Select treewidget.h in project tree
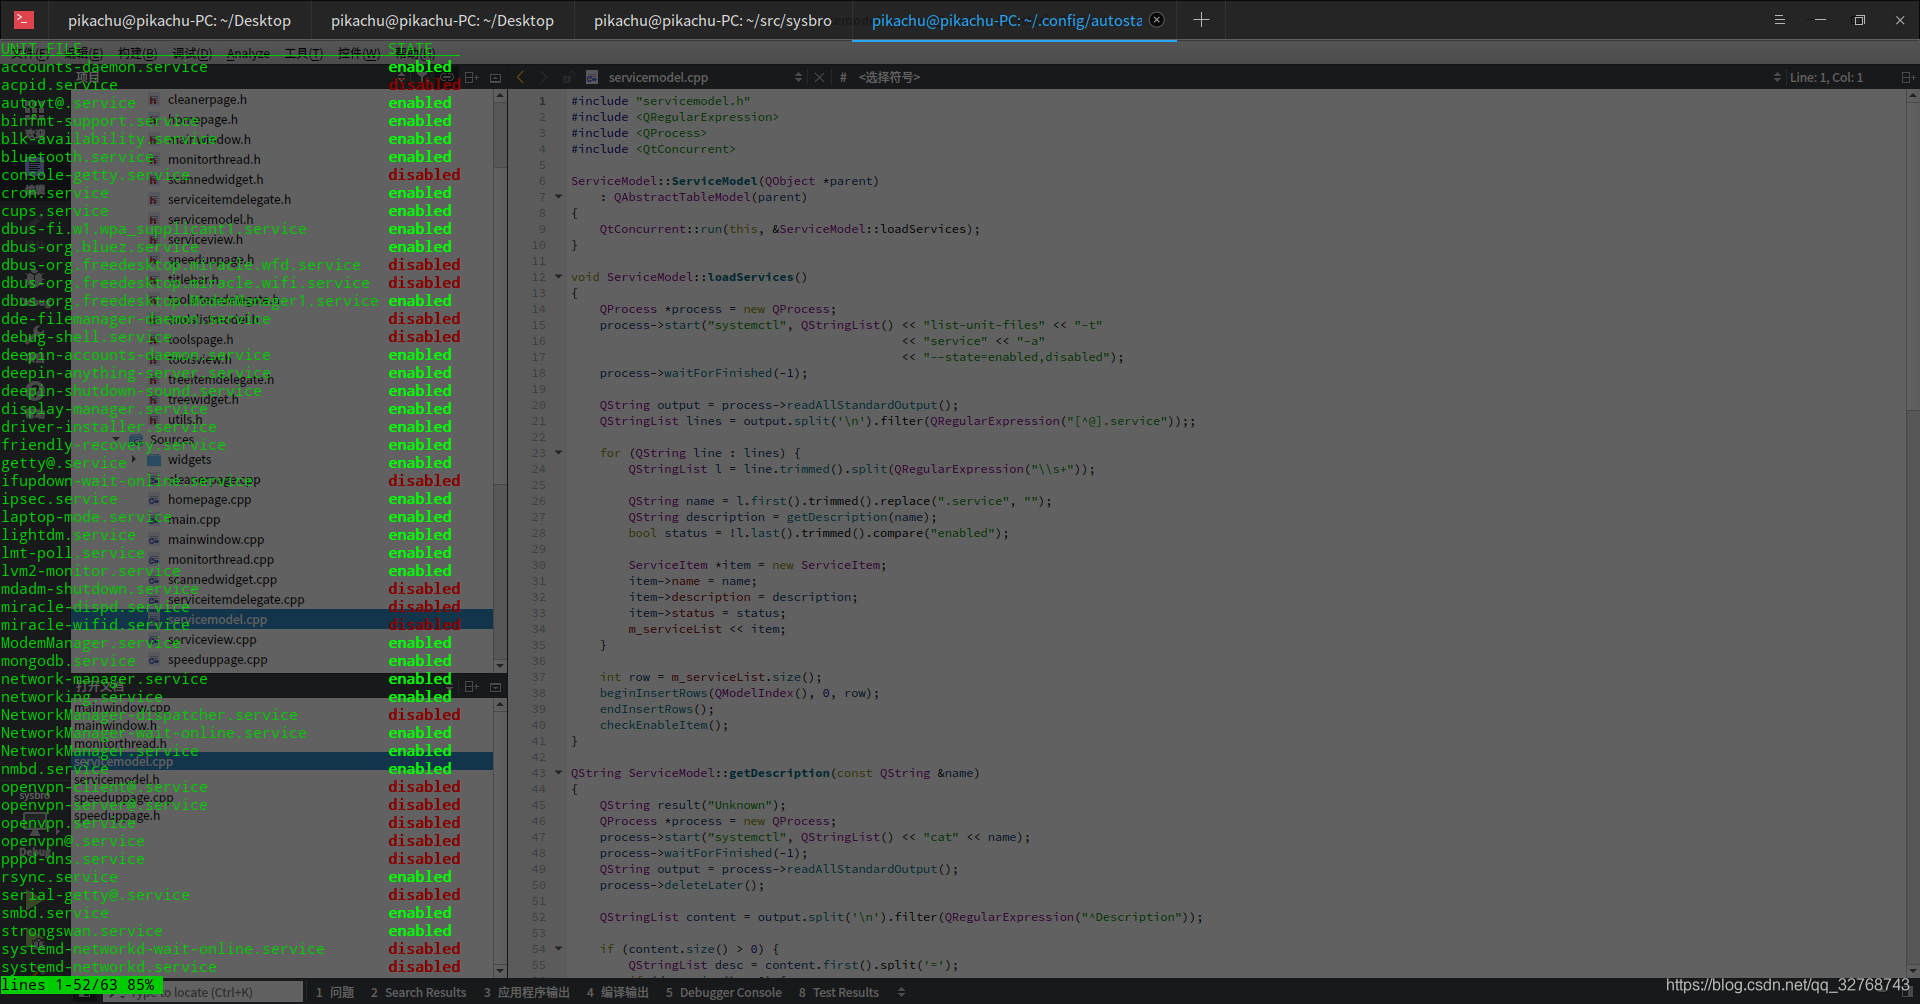The image size is (1920, 1004). coord(203,399)
